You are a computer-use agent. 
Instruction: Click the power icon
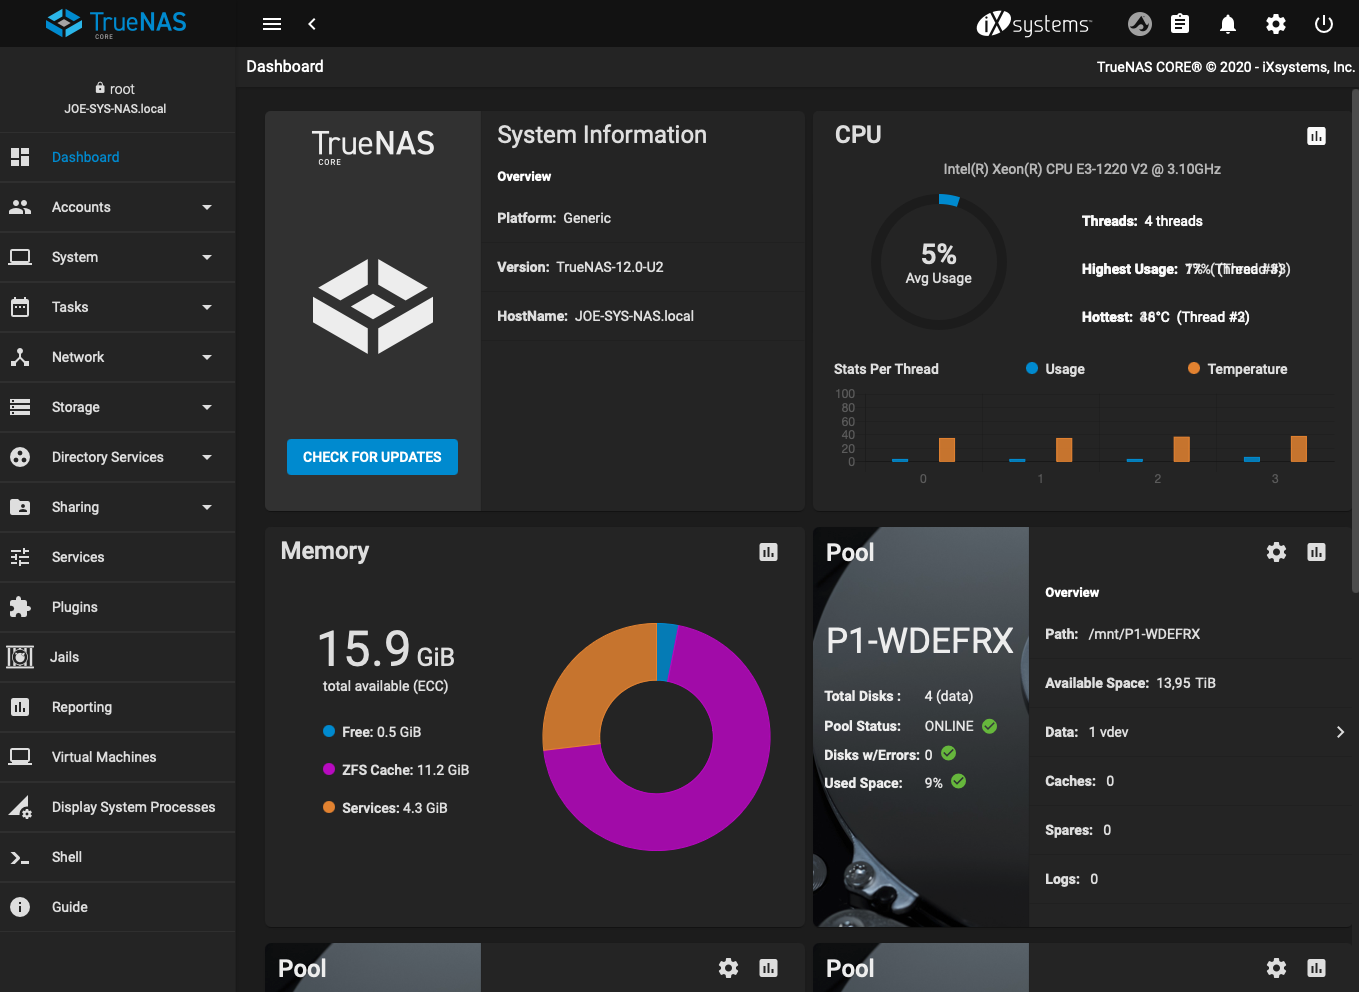(1324, 24)
